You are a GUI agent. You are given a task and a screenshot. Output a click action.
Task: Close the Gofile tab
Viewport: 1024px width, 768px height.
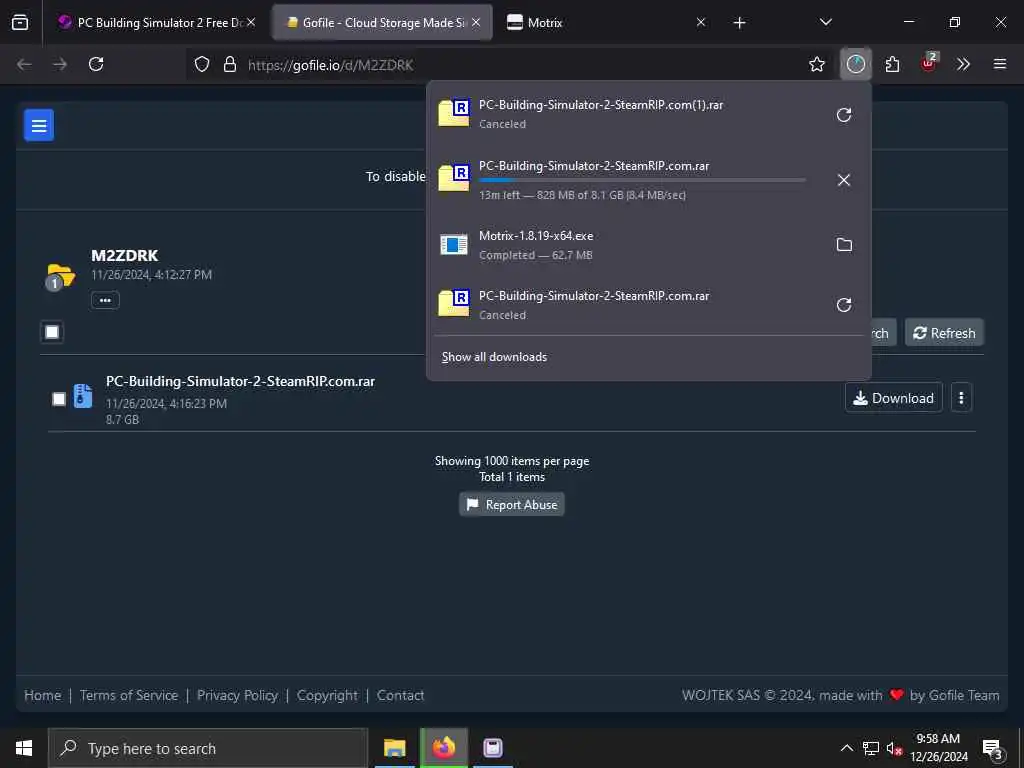point(476,22)
